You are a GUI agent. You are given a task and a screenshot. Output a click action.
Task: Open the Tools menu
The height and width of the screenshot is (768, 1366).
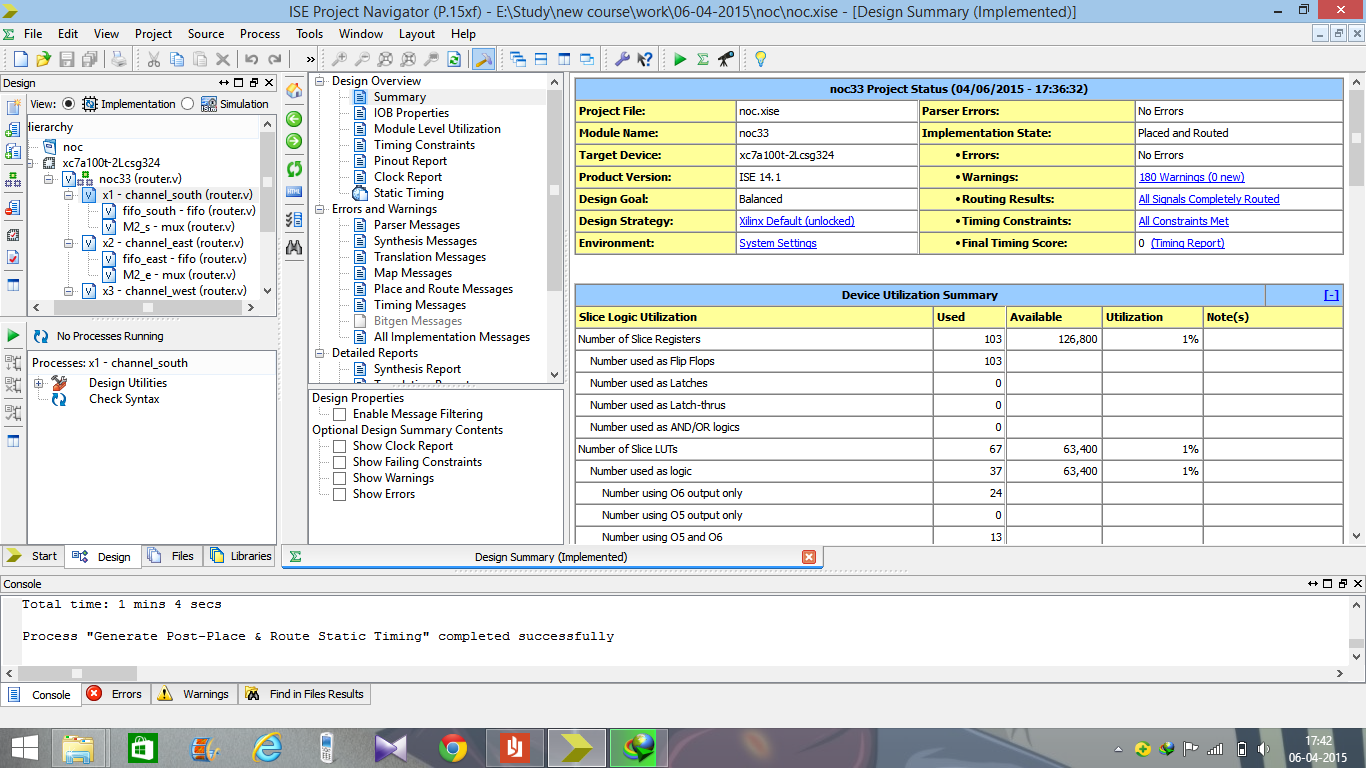(309, 34)
